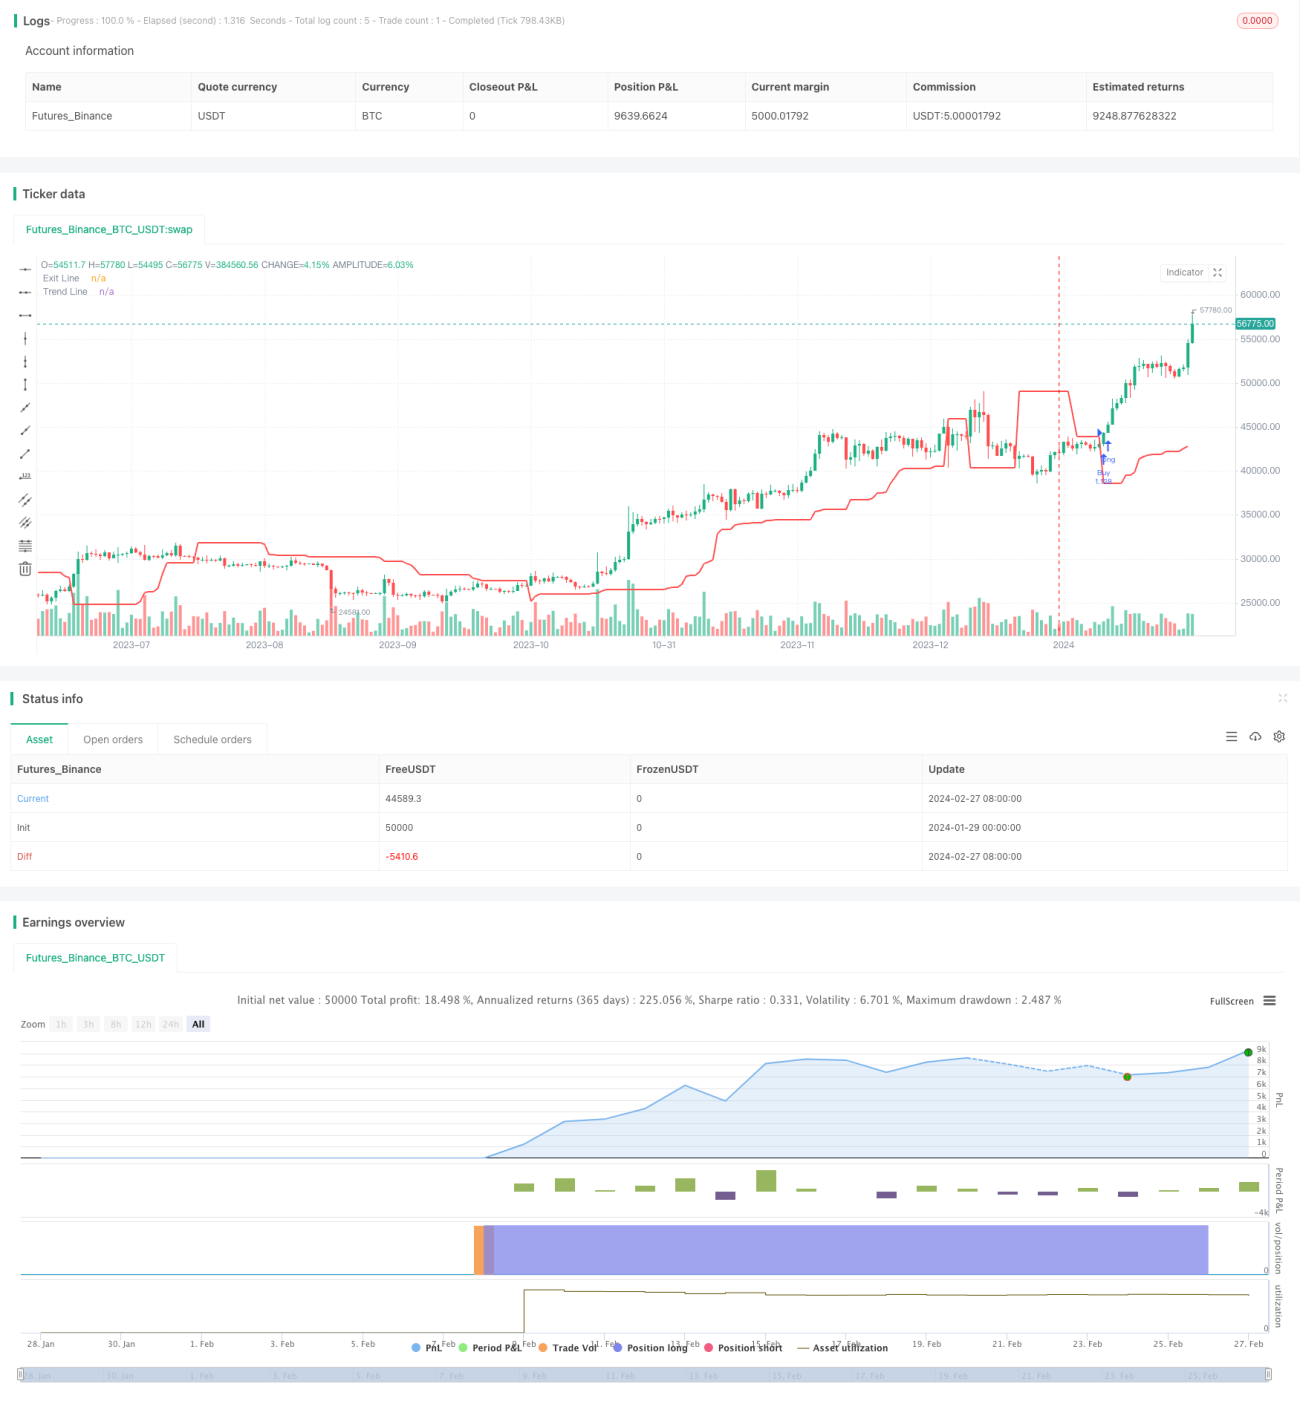
Task: Open Status info settings gear
Action: pos(1279,737)
